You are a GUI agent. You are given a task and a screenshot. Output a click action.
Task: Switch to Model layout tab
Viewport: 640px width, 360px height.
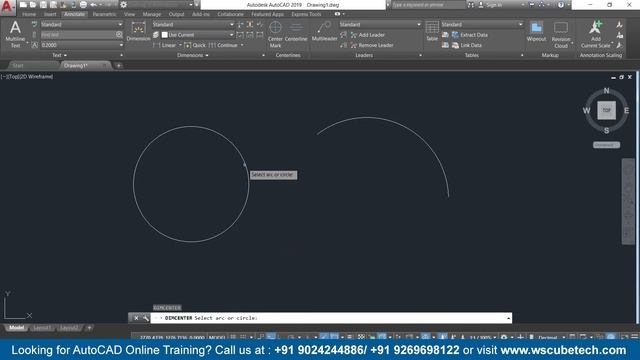pyautogui.click(x=16, y=328)
